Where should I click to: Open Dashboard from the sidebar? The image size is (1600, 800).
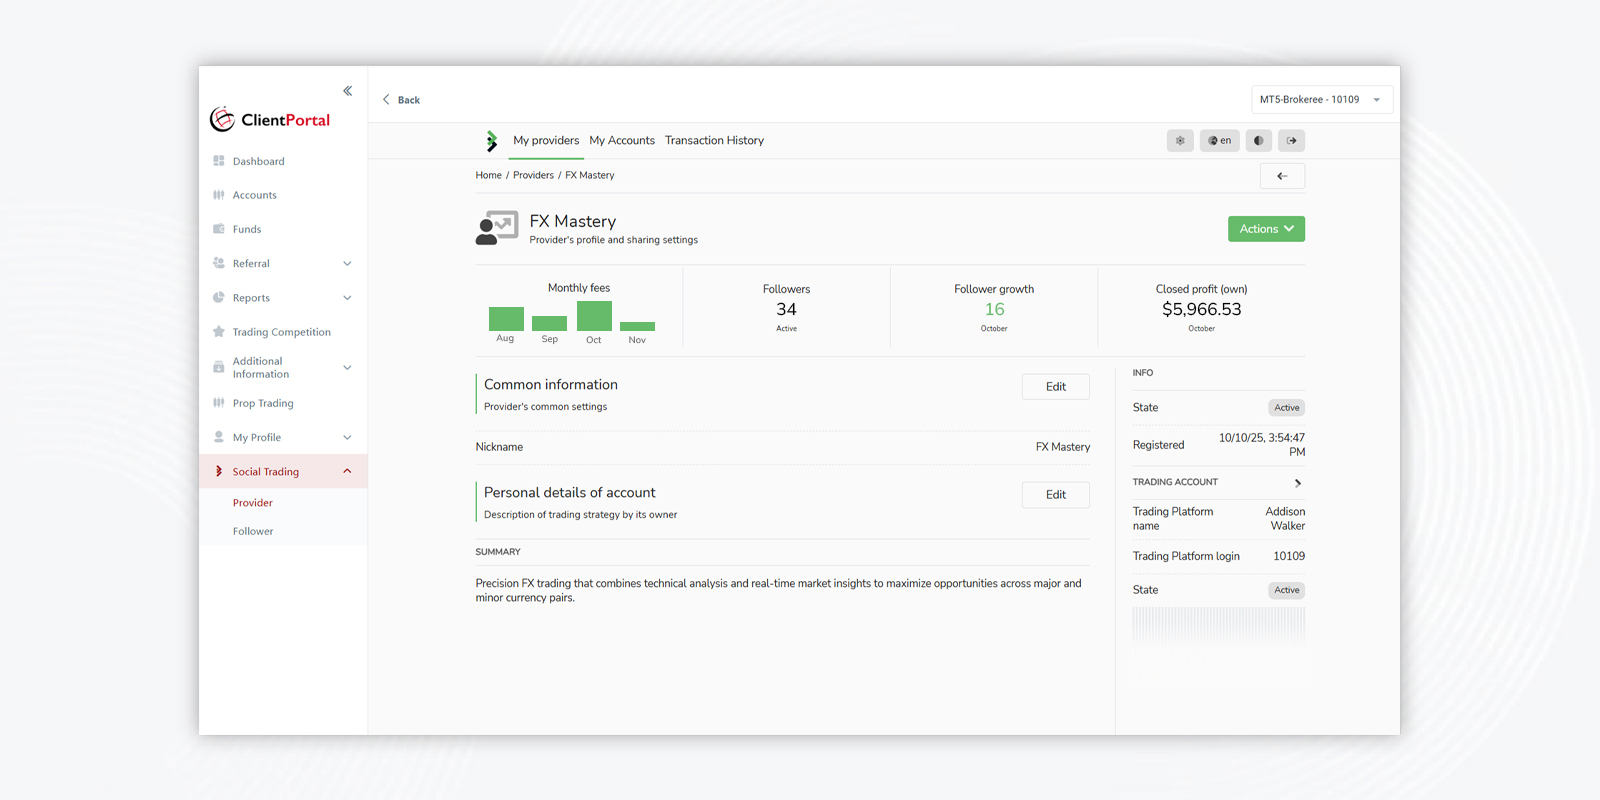(x=258, y=161)
